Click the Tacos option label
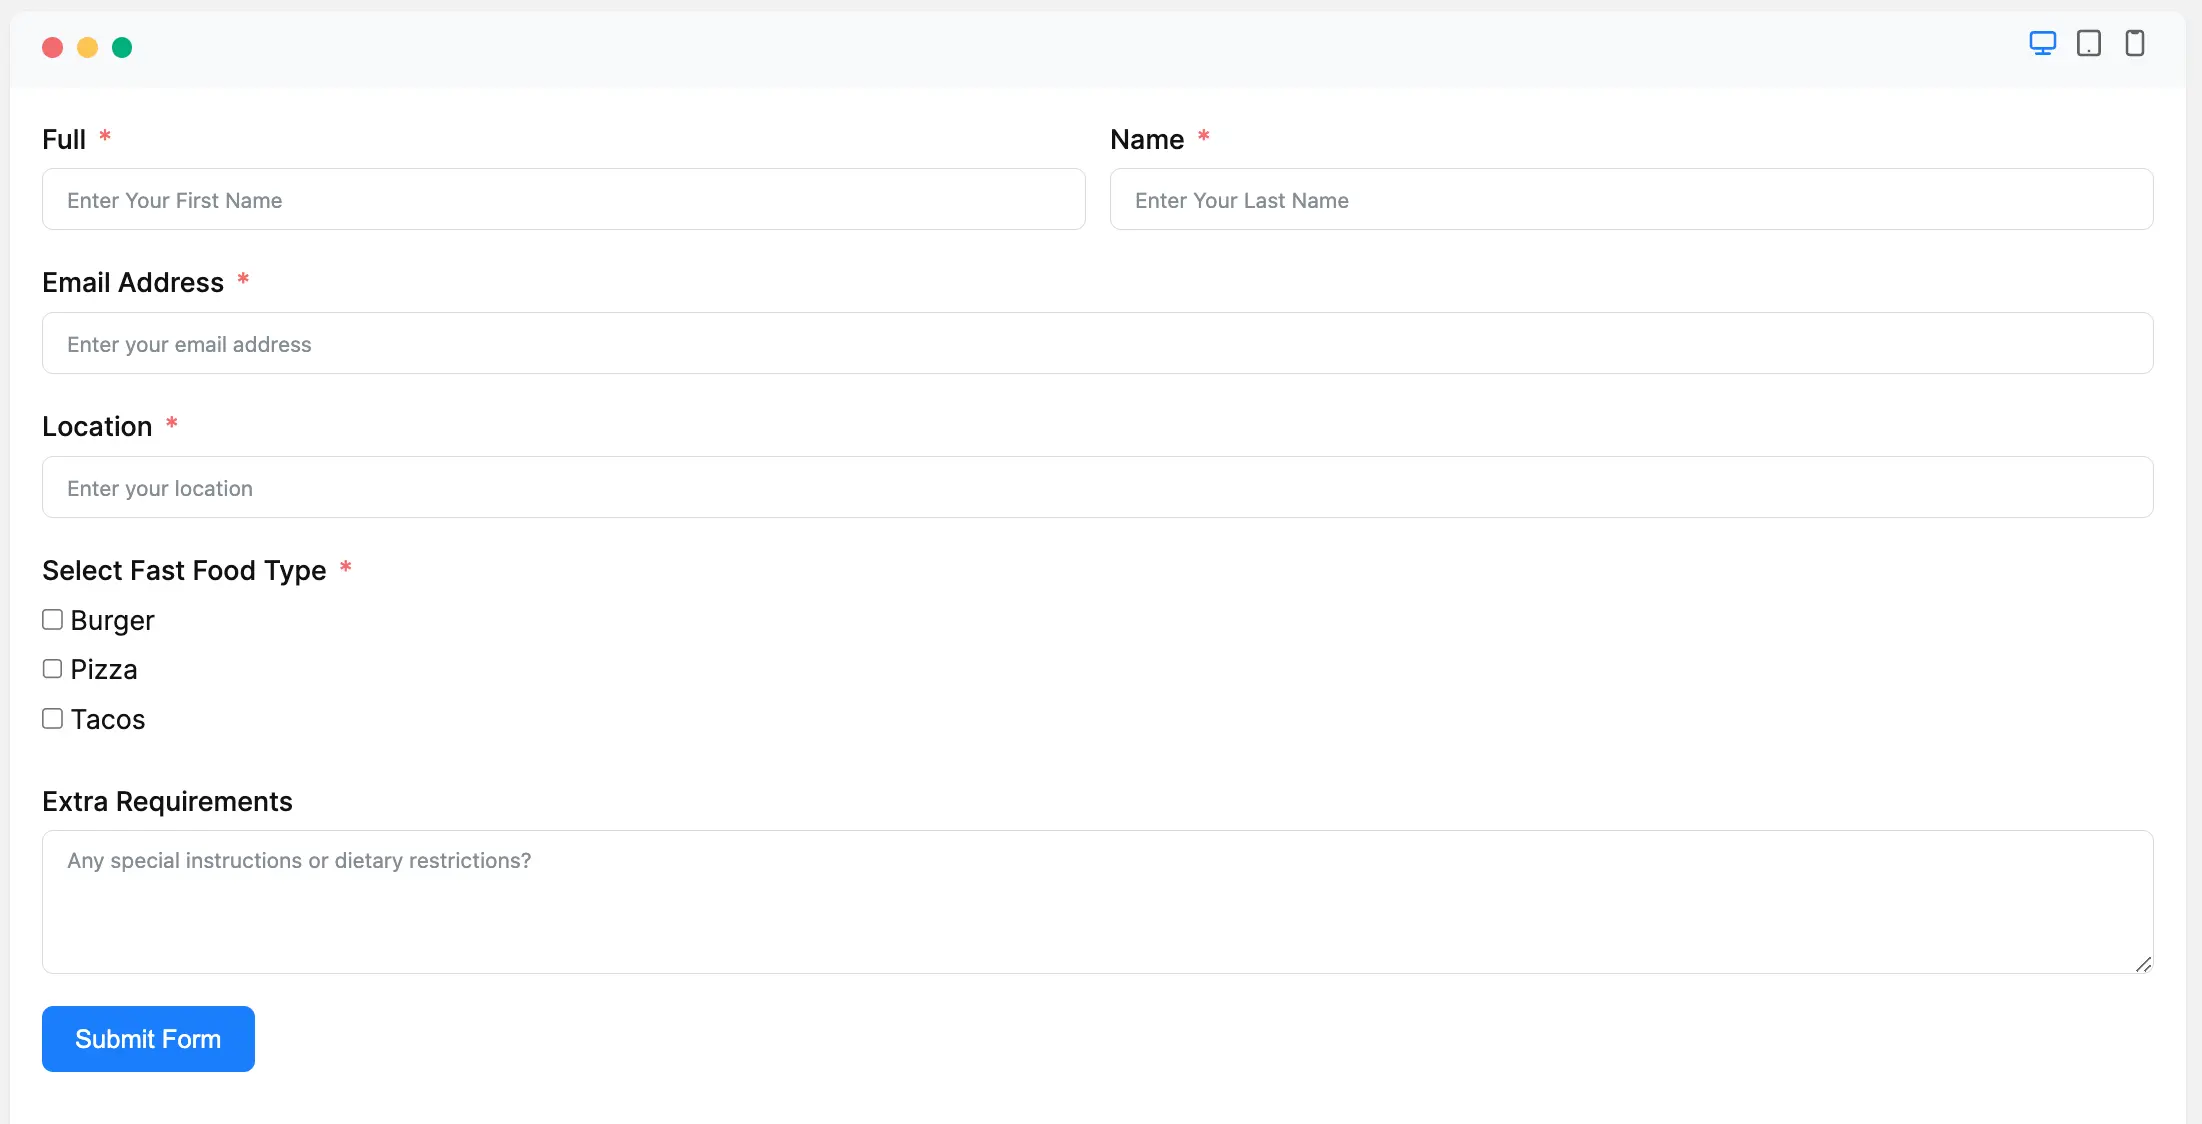 (108, 720)
